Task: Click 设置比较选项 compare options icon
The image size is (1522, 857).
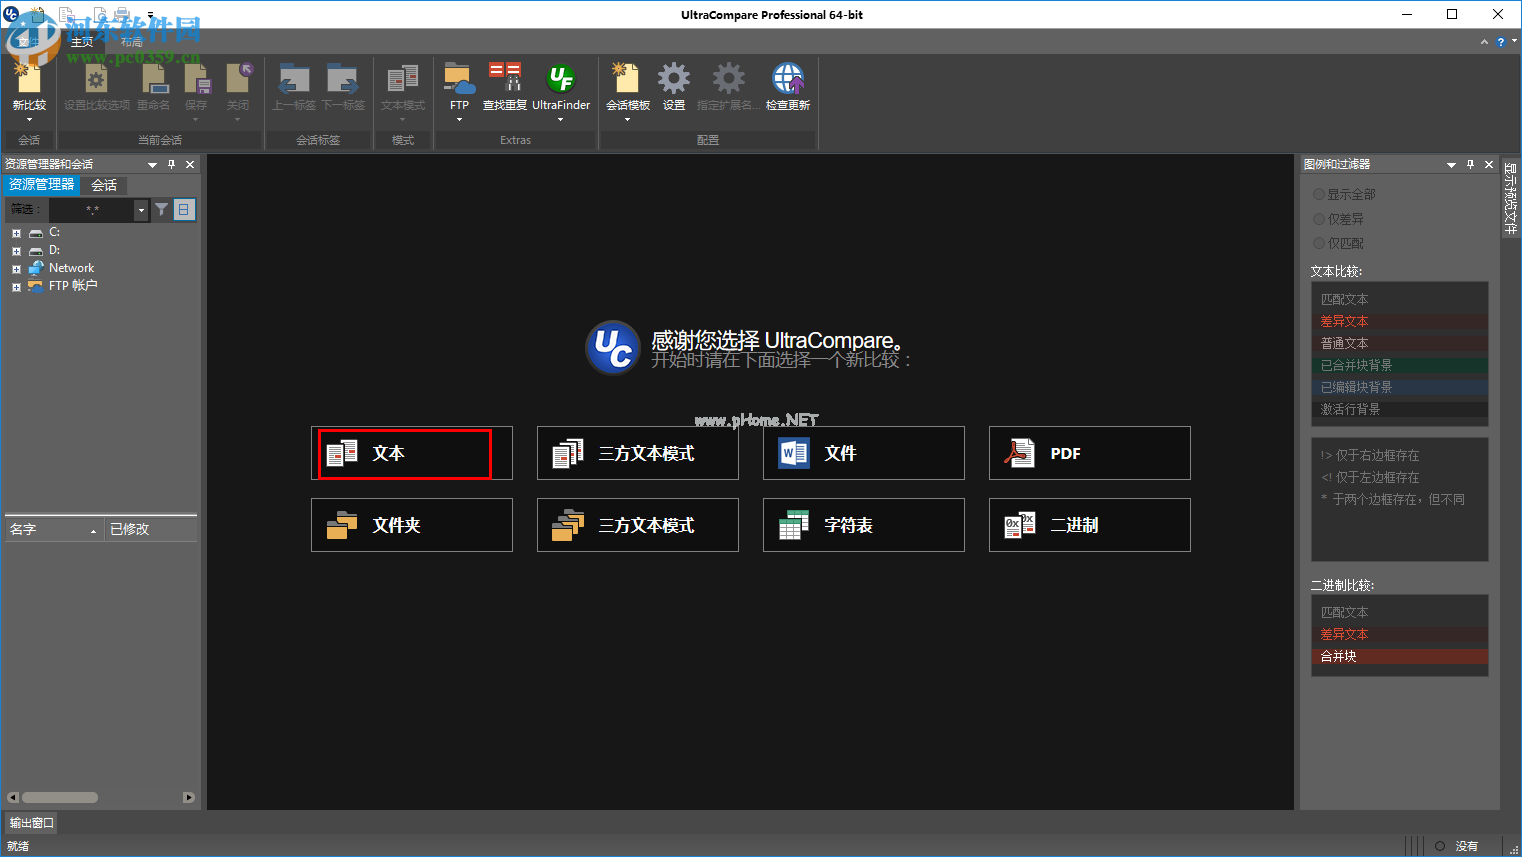Action: coord(96,79)
